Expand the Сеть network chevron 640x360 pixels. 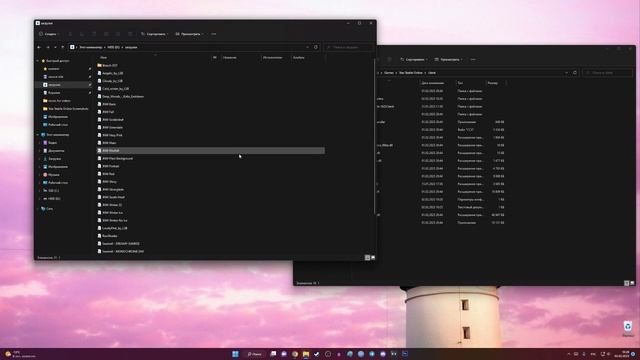click(38, 209)
